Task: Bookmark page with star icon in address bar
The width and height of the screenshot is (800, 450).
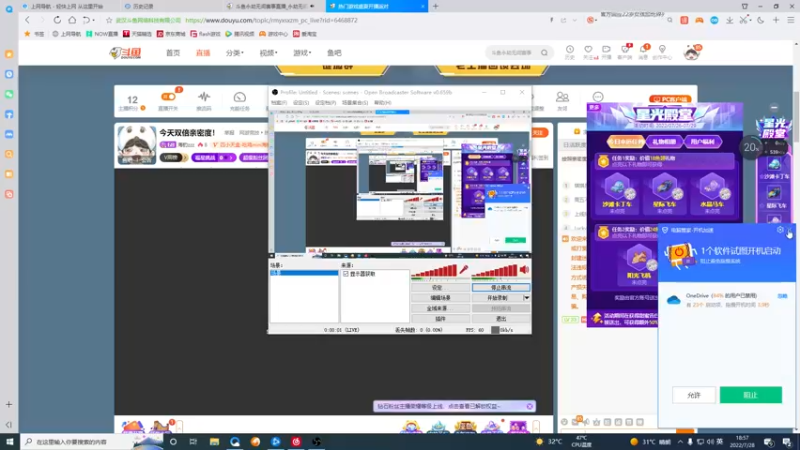Action: [x=109, y=20]
